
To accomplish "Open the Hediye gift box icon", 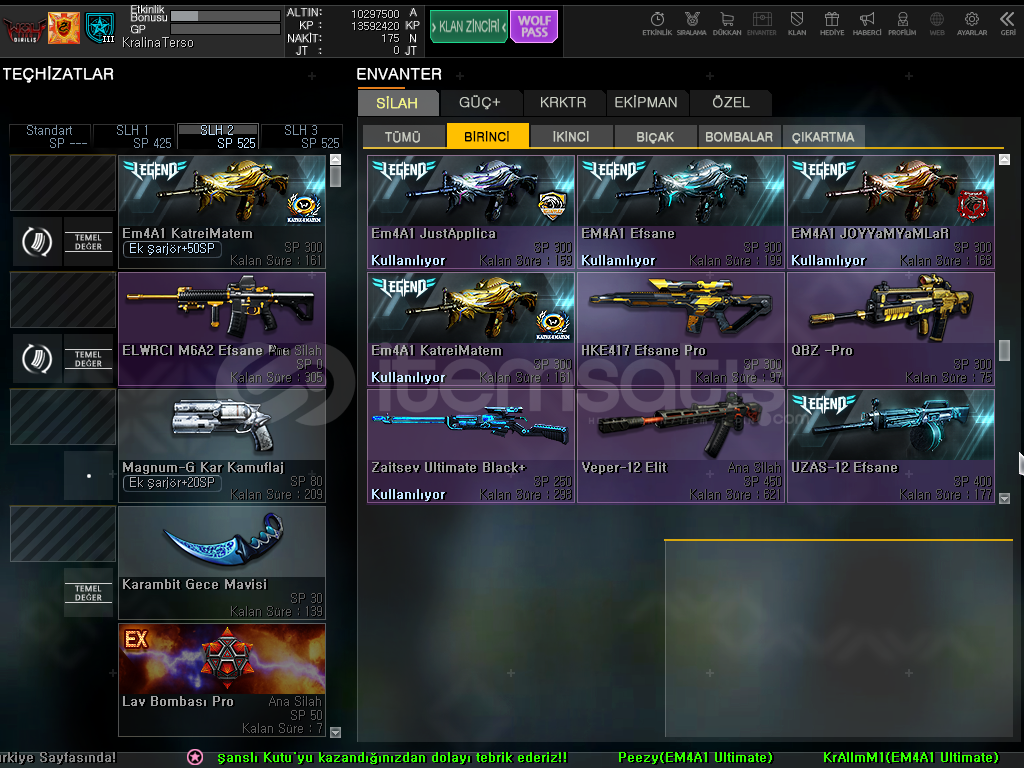I will (832, 24).
